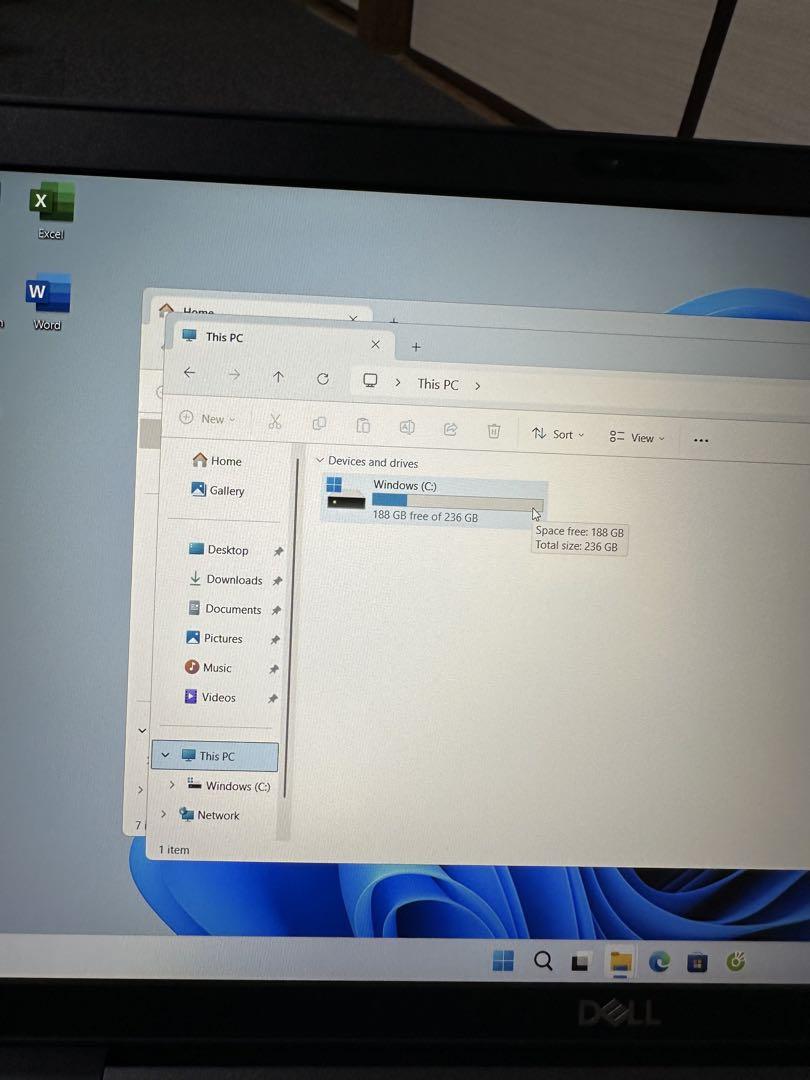Open the New dropdown
Image resolution: width=810 pixels, height=1080 pixels.
point(207,418)
